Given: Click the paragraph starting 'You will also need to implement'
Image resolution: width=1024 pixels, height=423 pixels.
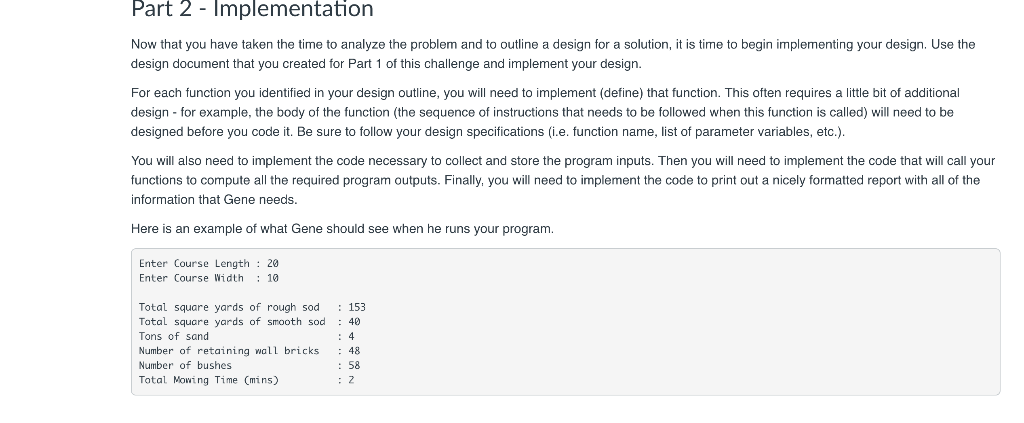Looking at the screenshot, I should point(563,180).
